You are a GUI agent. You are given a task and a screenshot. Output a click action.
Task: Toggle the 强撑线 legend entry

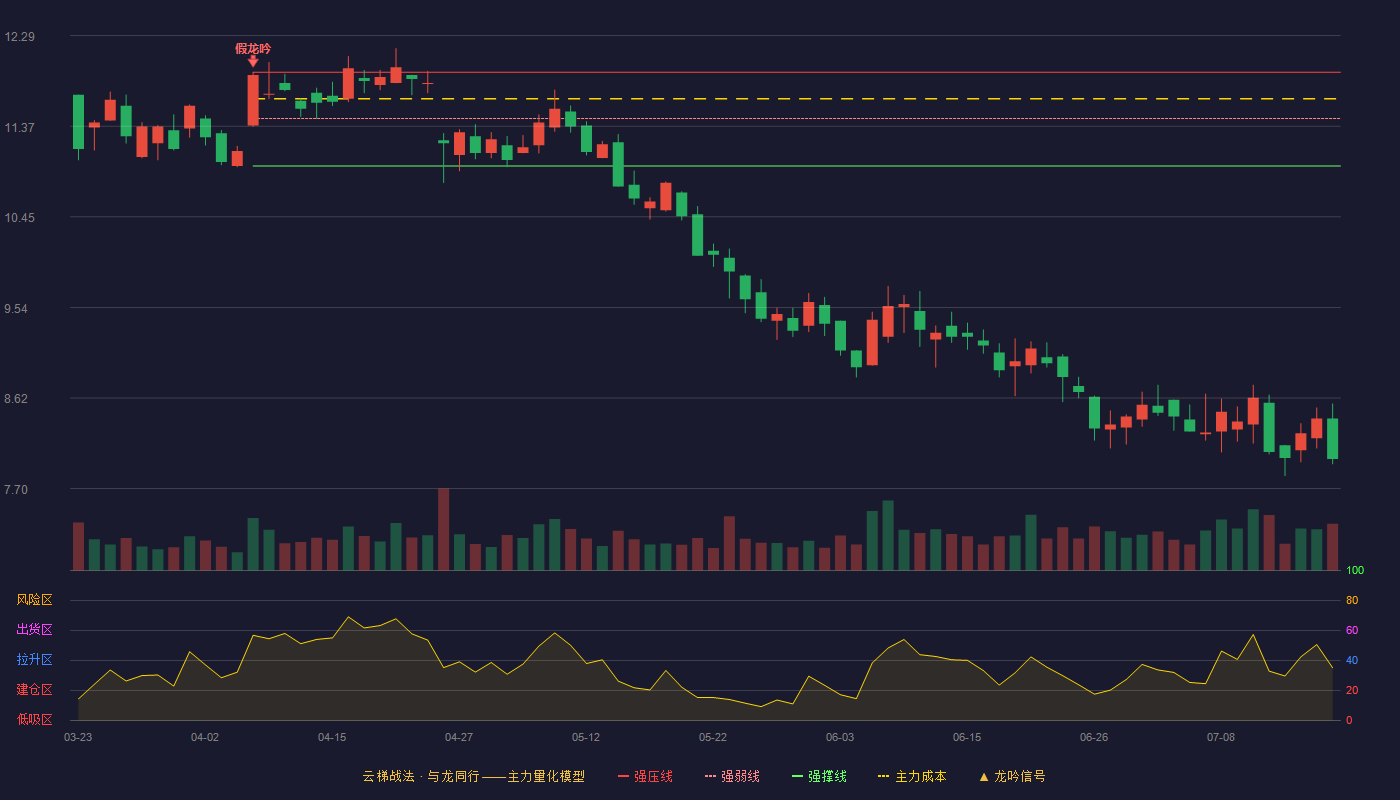click(819, 776)
